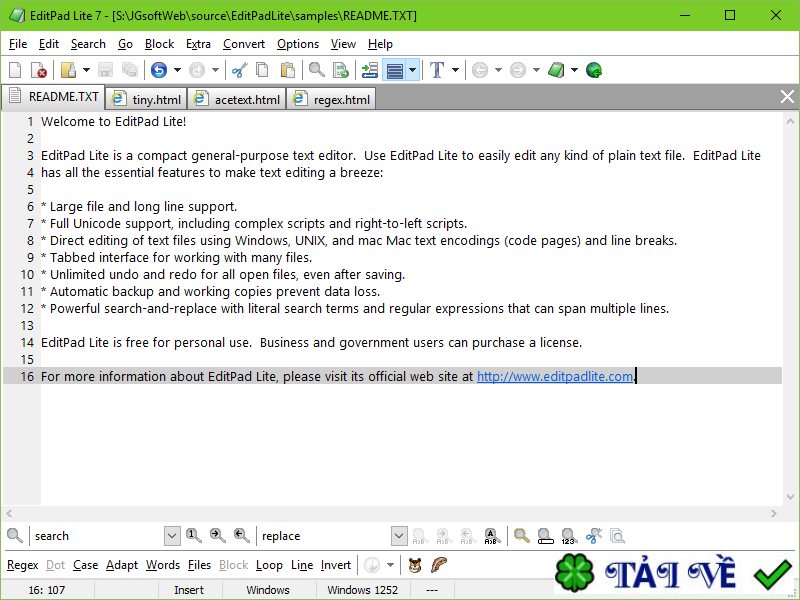Click the globe website icon in toolbar

(594, 70)
